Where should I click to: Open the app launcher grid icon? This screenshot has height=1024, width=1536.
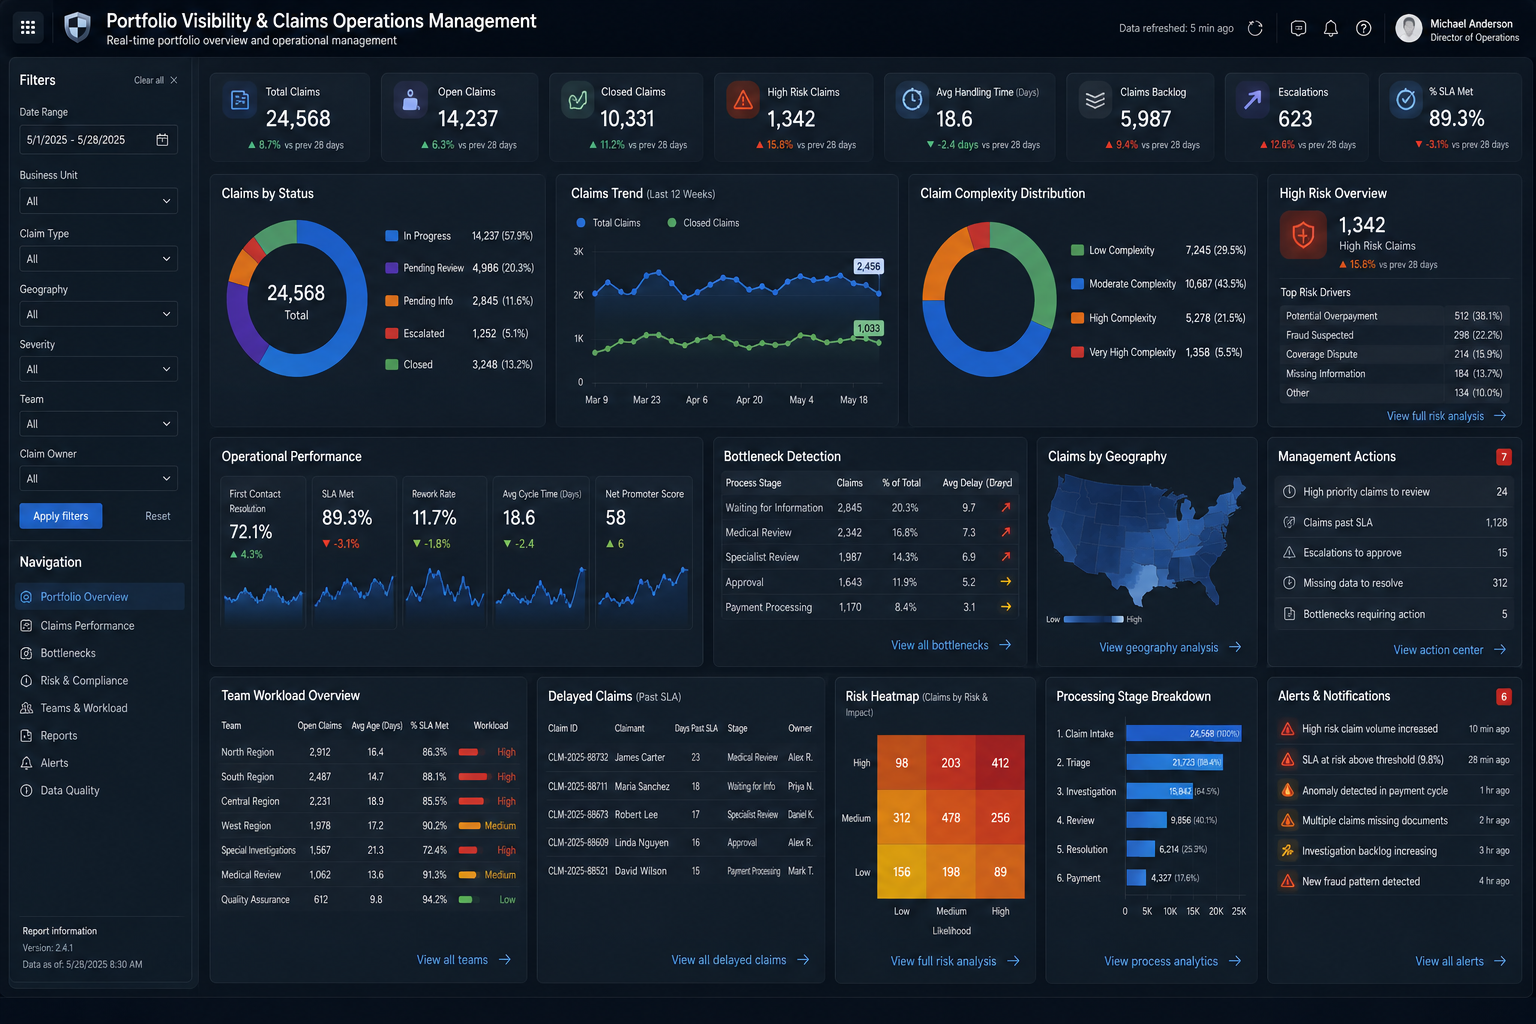28,28
